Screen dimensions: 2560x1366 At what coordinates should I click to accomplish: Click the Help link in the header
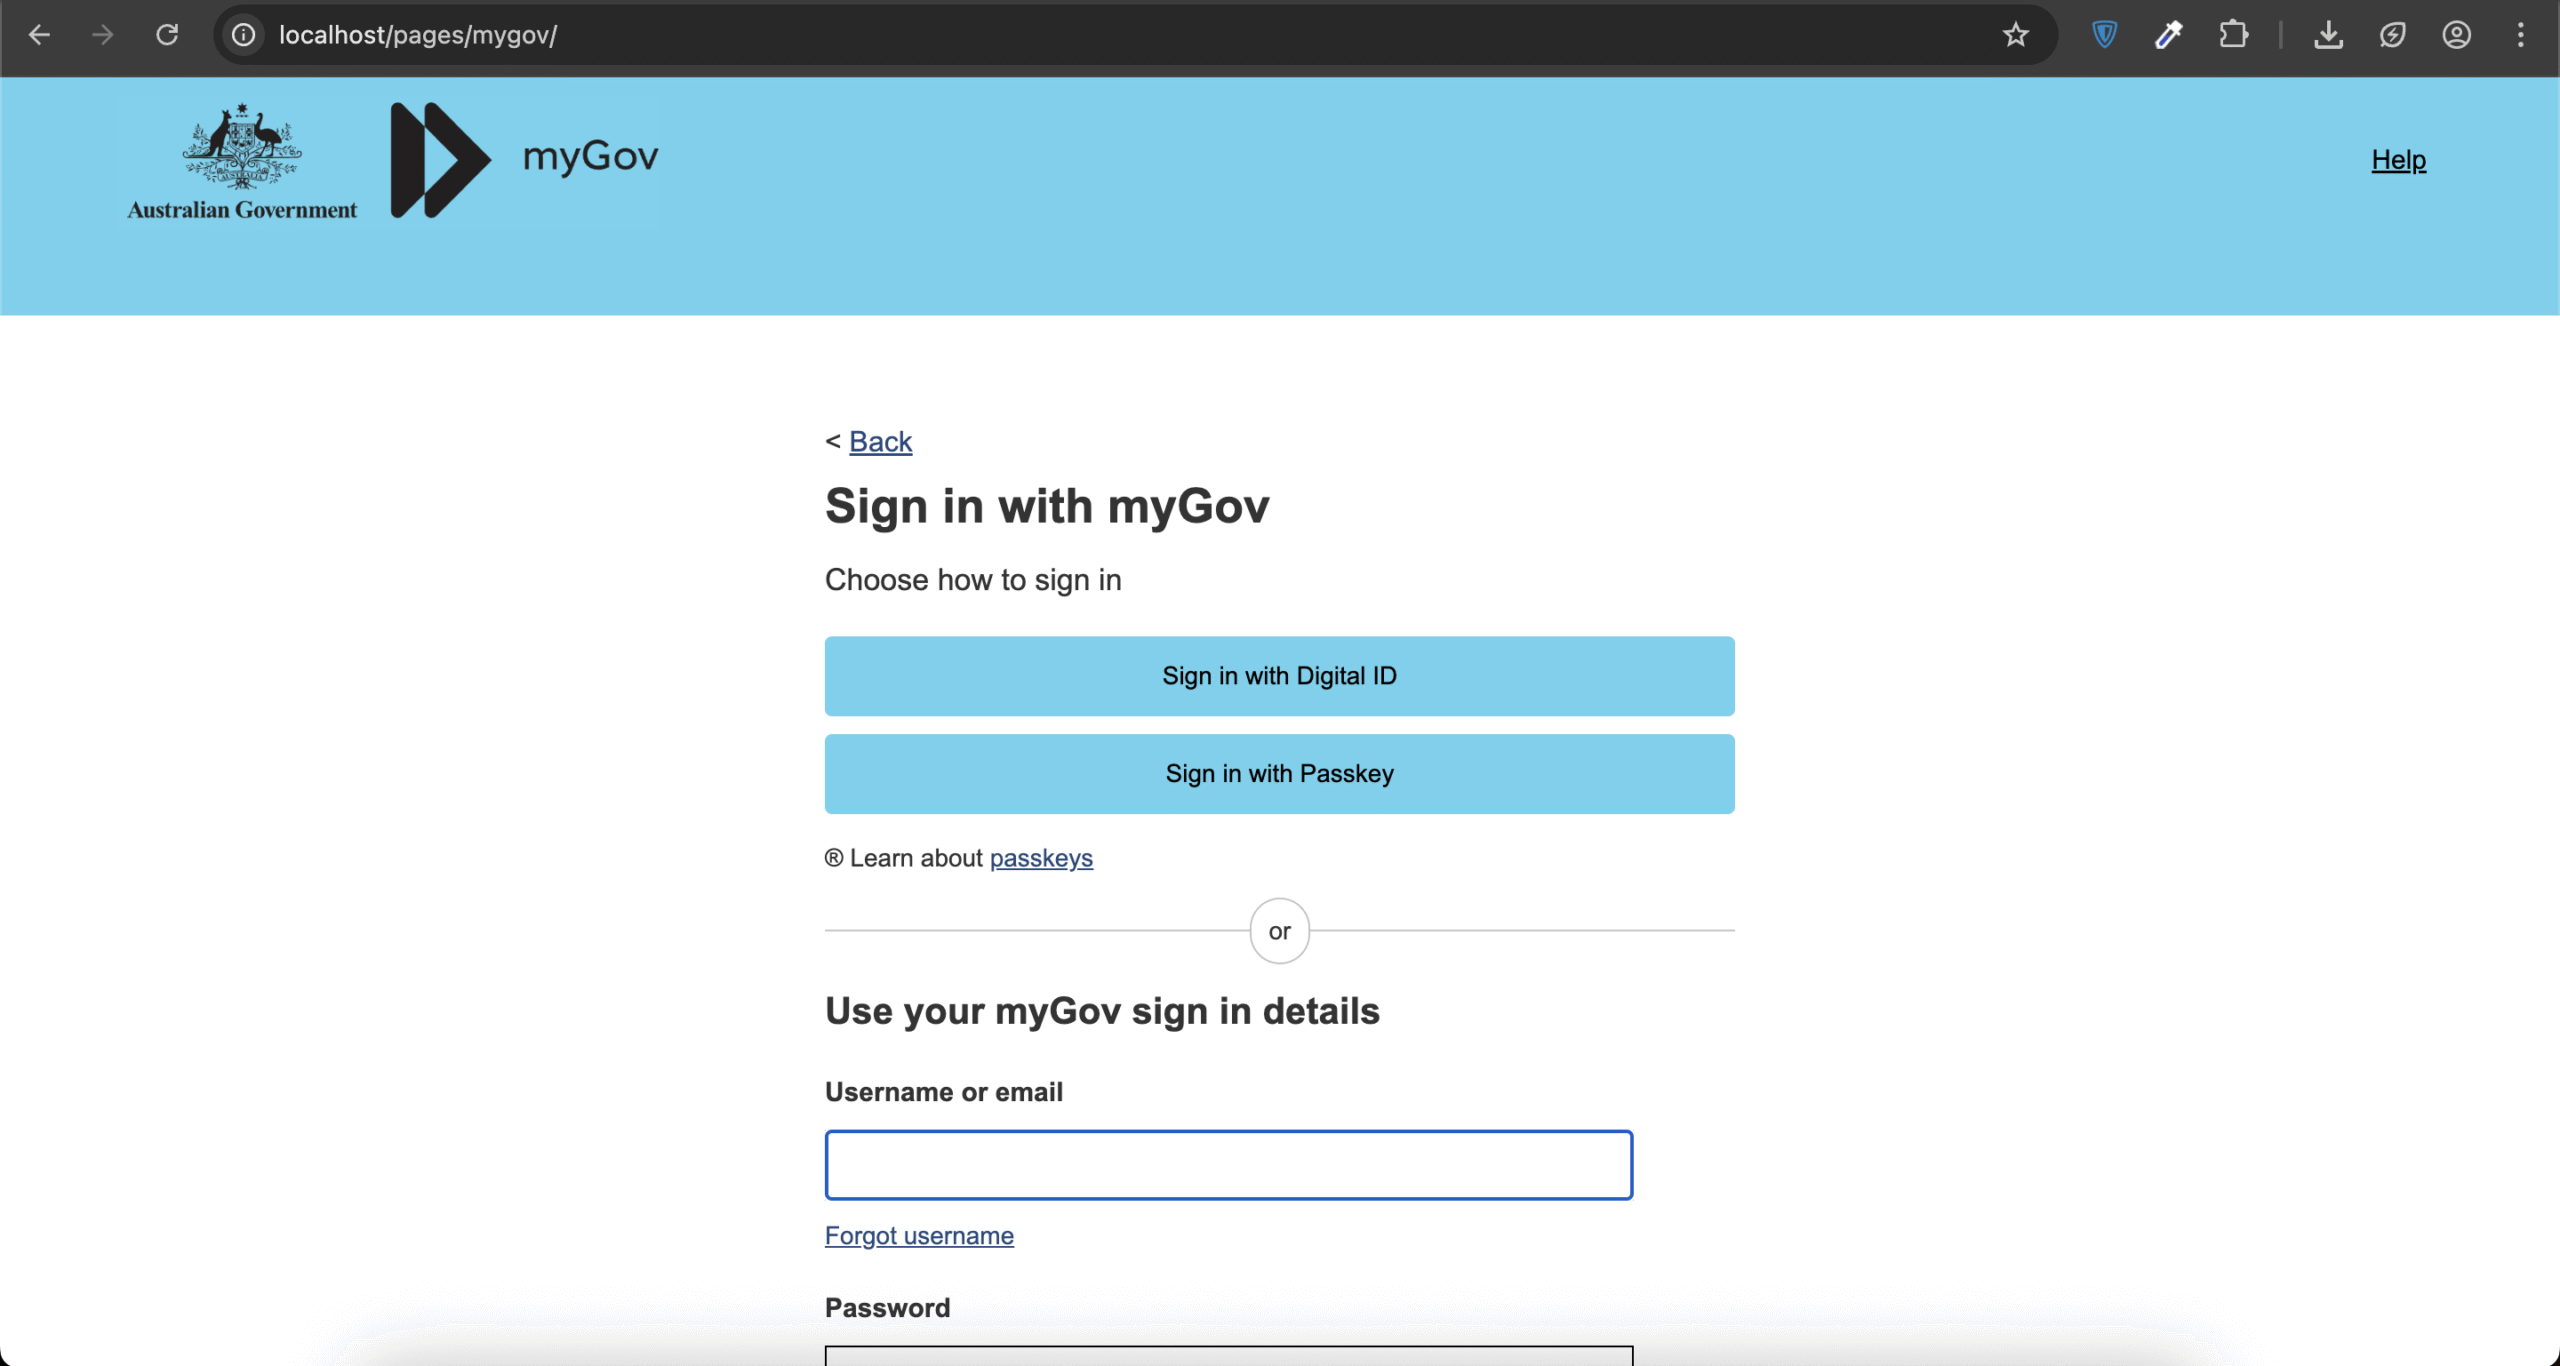click(2398, 160)
